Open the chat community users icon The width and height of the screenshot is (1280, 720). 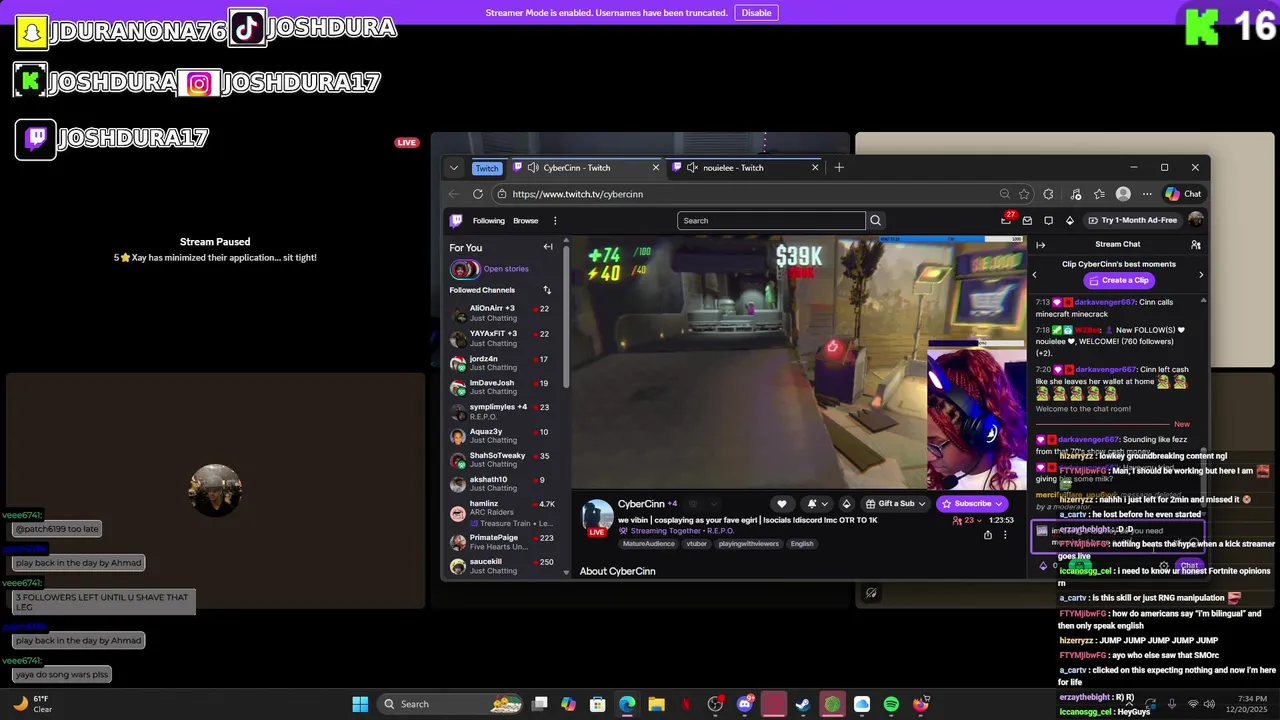pos(1196,244)
